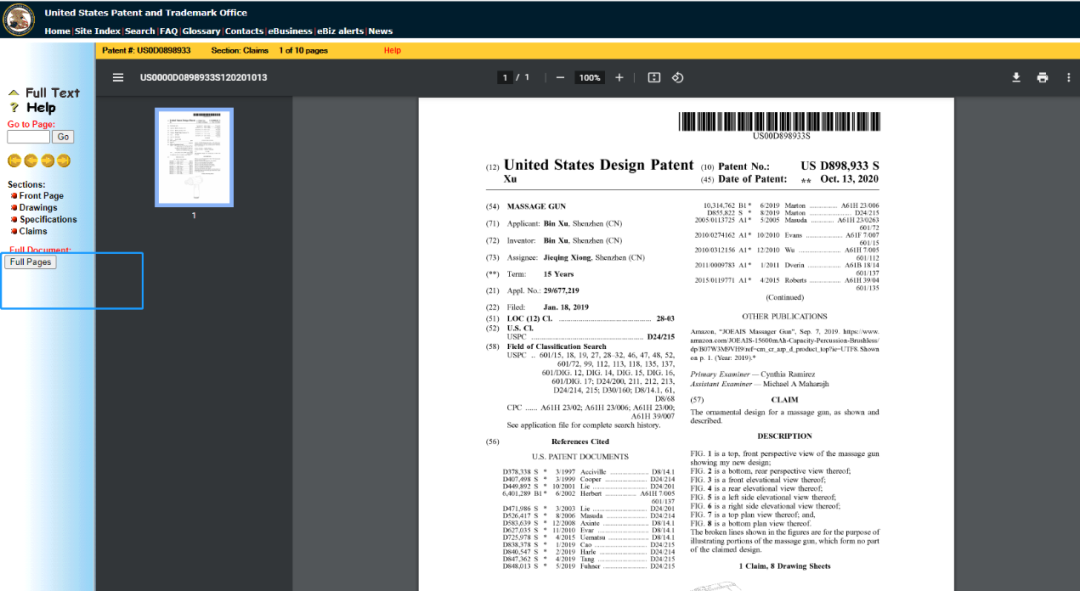Open Contacts in the top navigation

[x=244, y=31]
